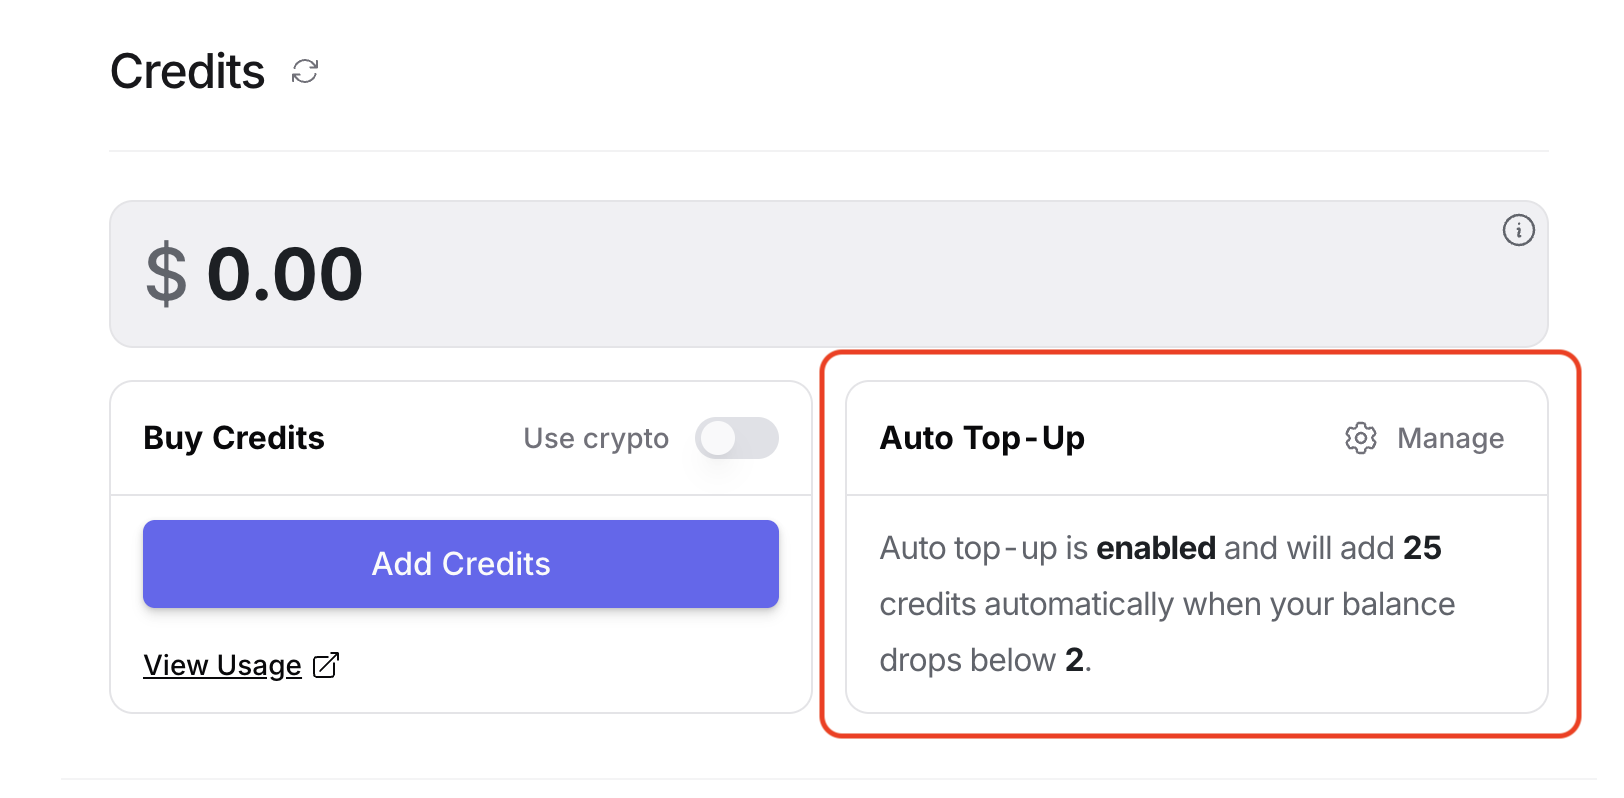Click the Credits page heading
Viewport: 1624px width, 798px height.
(x=187, y=72)
